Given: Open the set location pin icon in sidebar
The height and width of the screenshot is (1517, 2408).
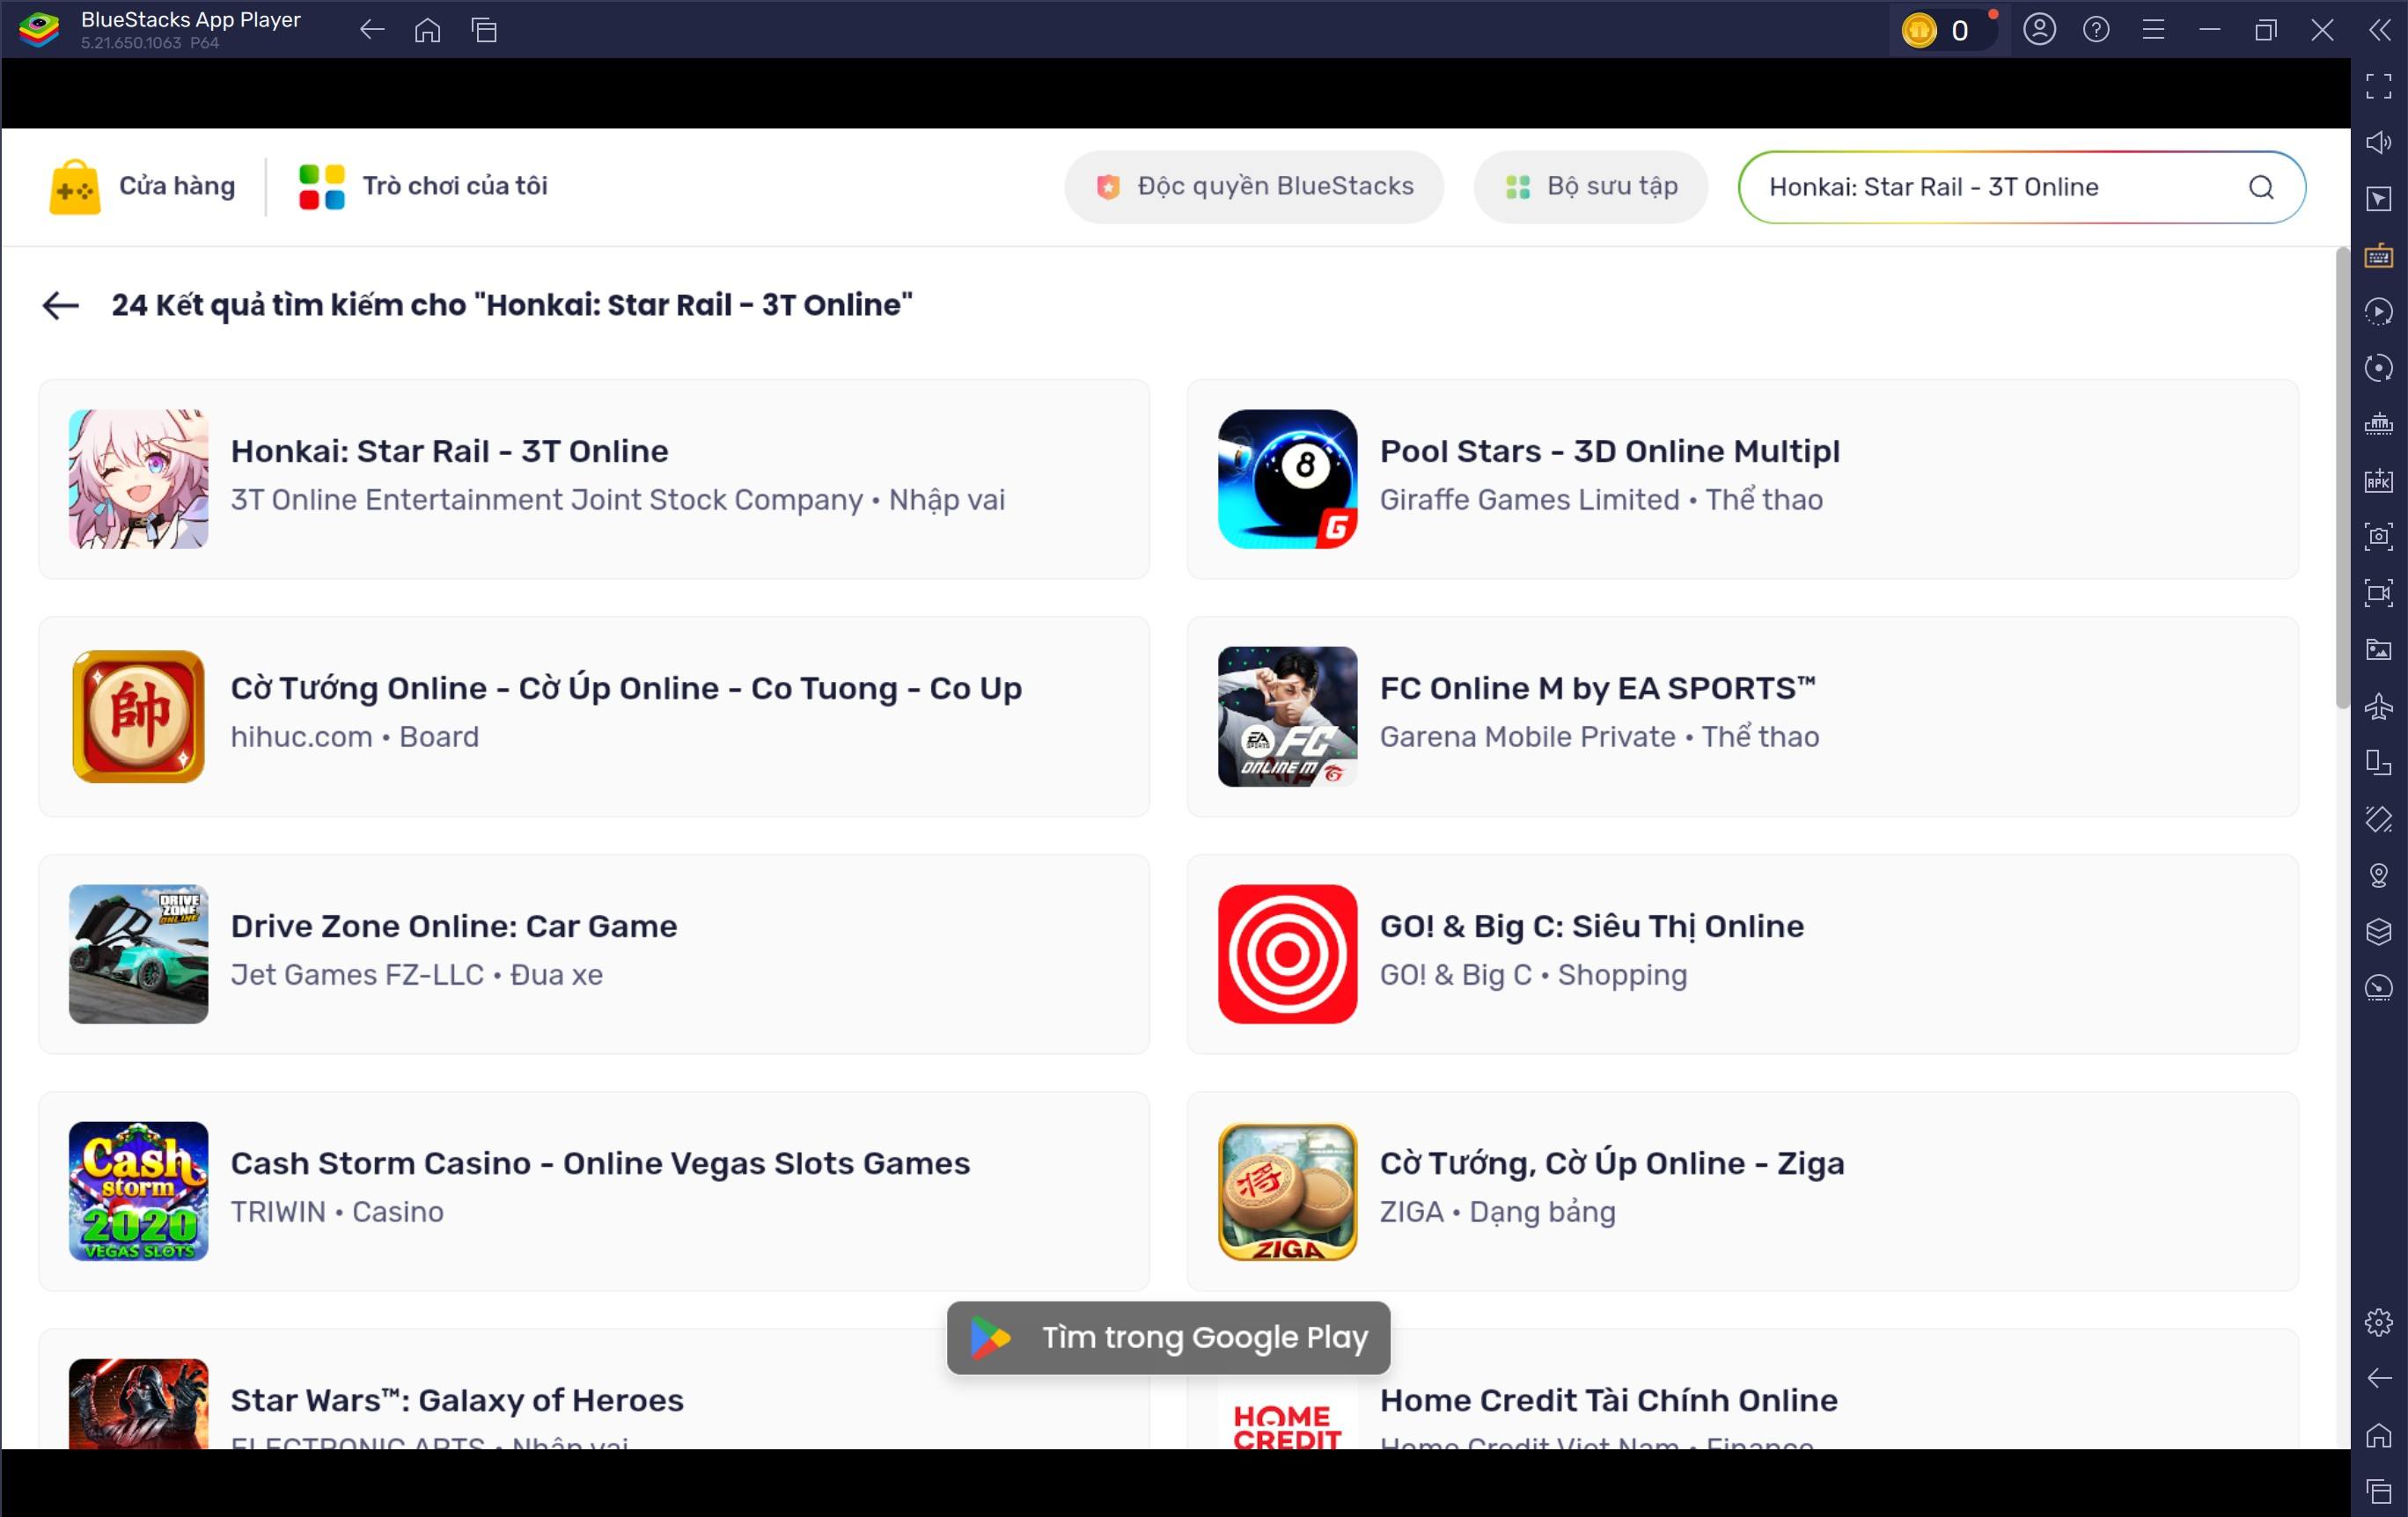Looking at the screenshot, I should coord(2379,876).
